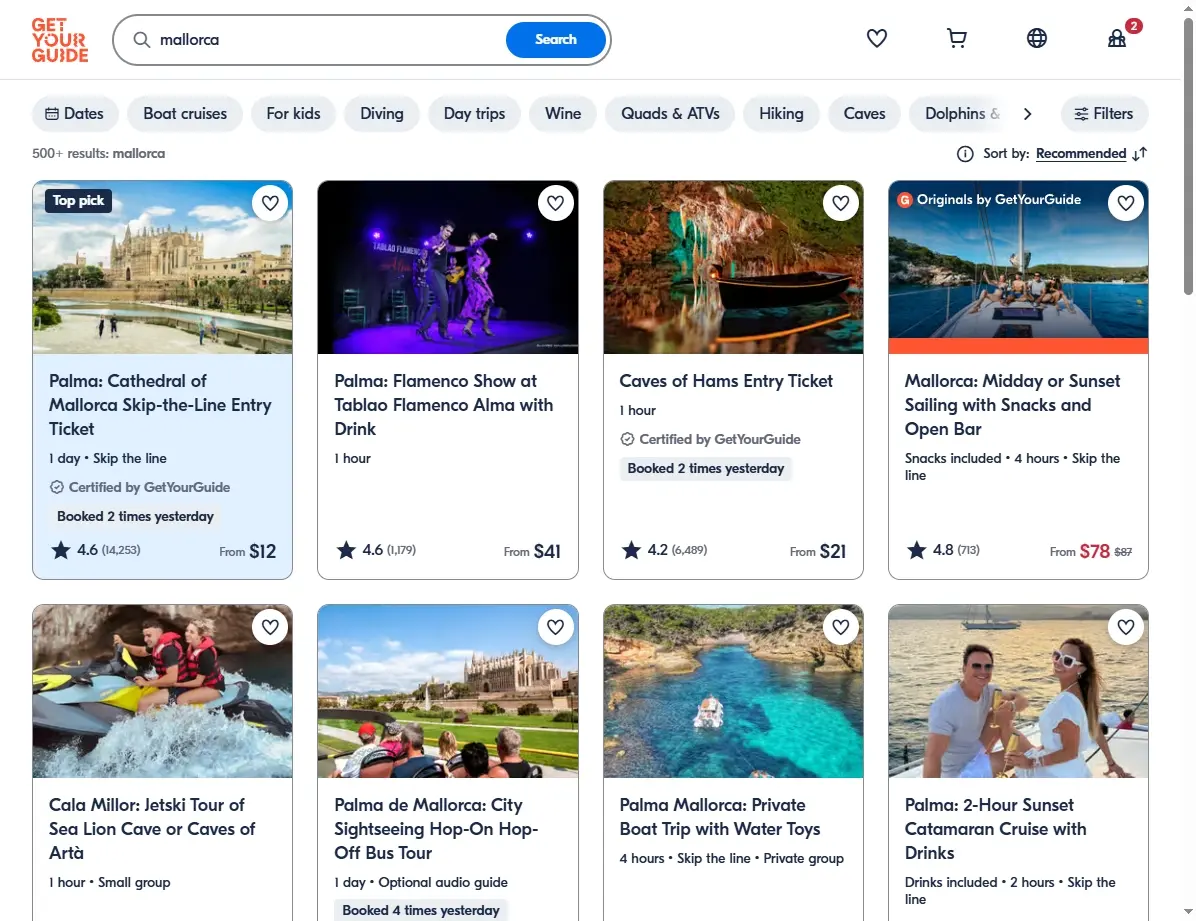The width and height of the screenshot is (1196, 921).
Task: Open the Filters button
Action: click(x=1104, y=114)
